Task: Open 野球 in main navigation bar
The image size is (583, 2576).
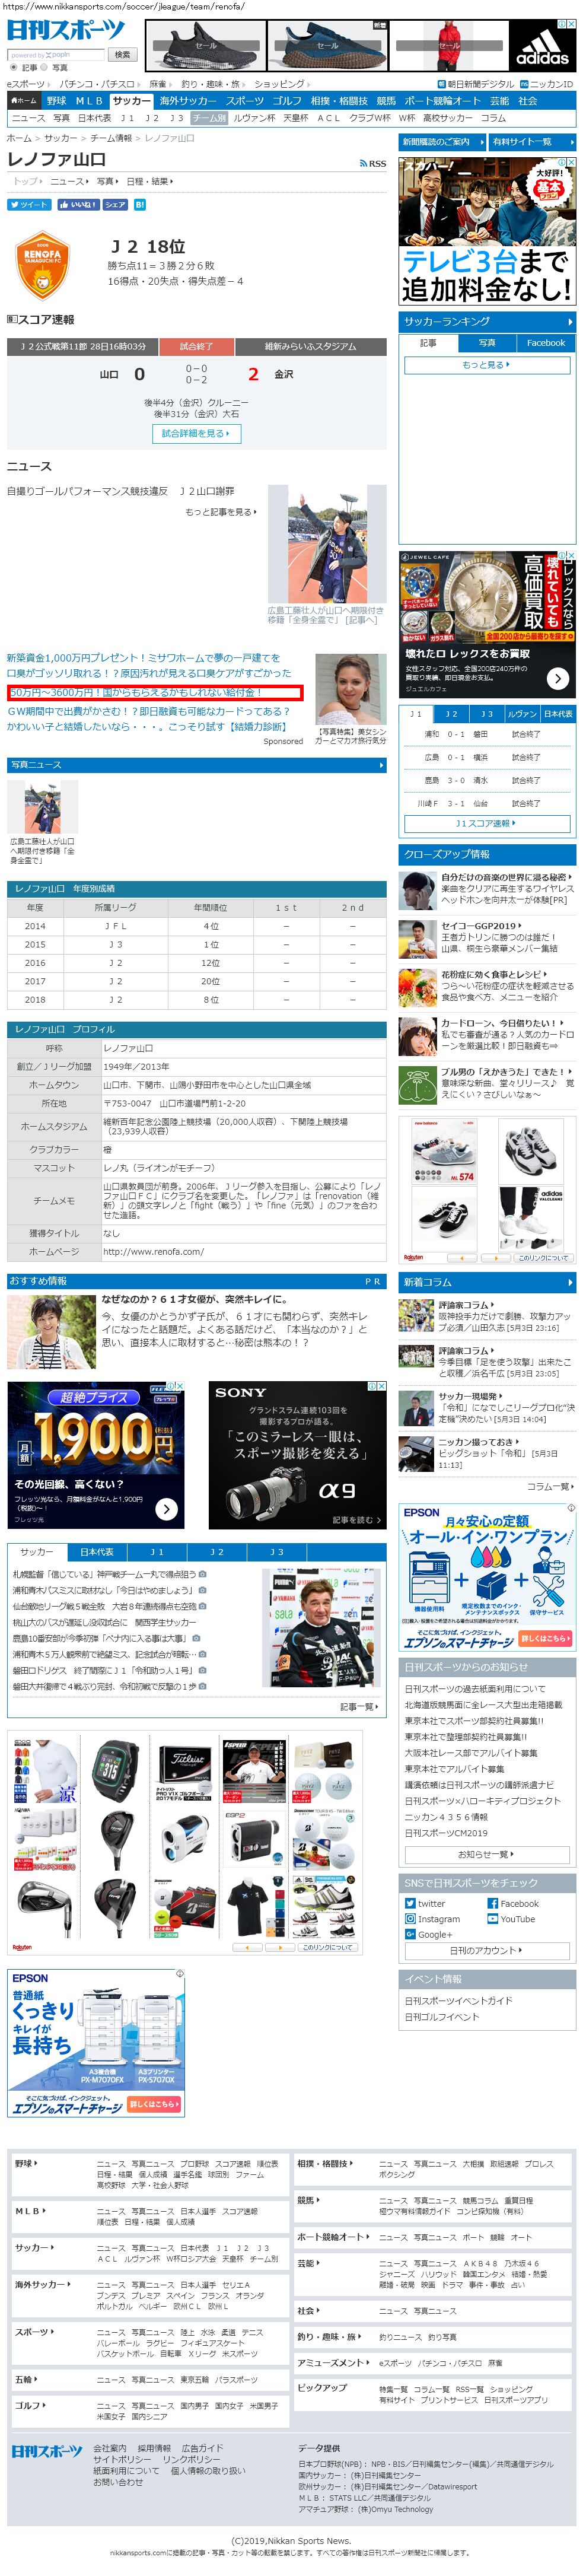Action: [x=57, y=101]
